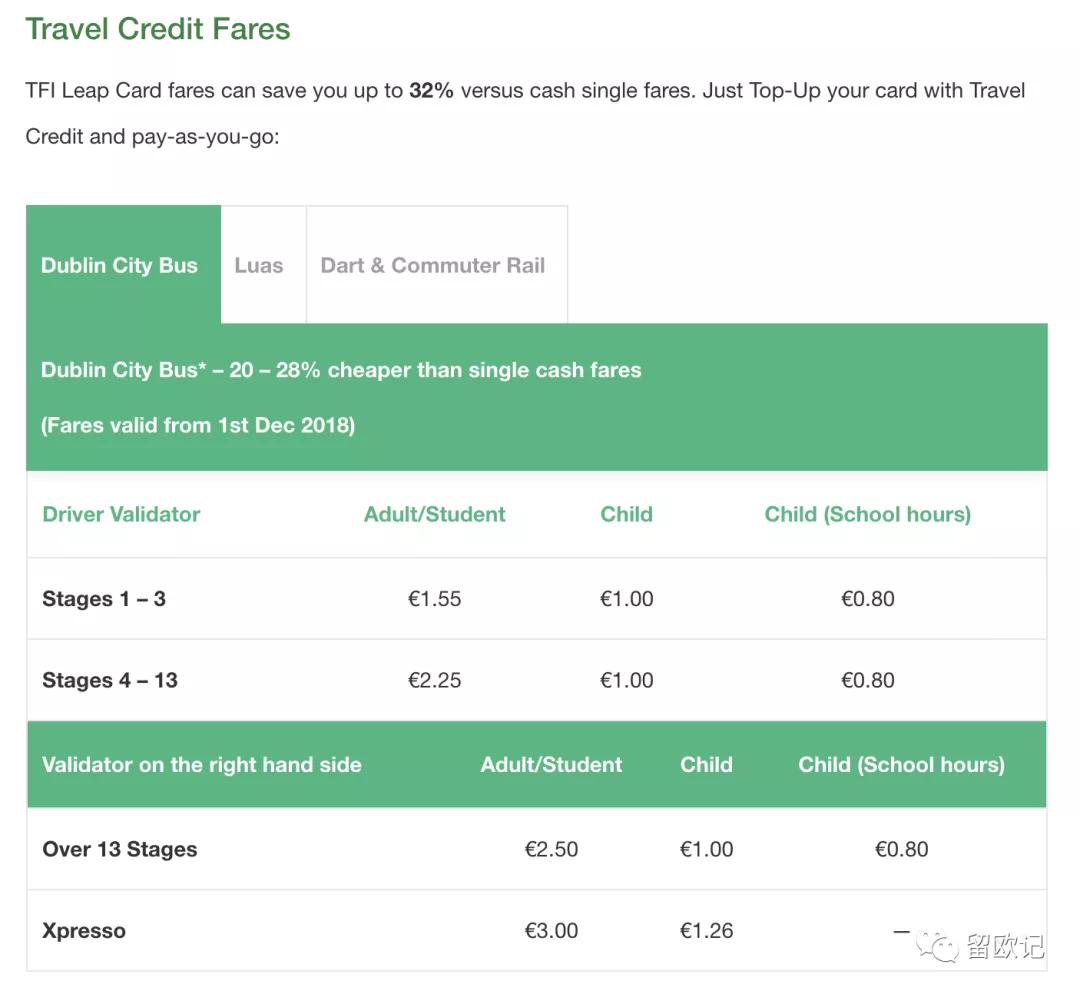
Task: Click the €3.00 Xpresso adult fare
Action: (552, 931)
